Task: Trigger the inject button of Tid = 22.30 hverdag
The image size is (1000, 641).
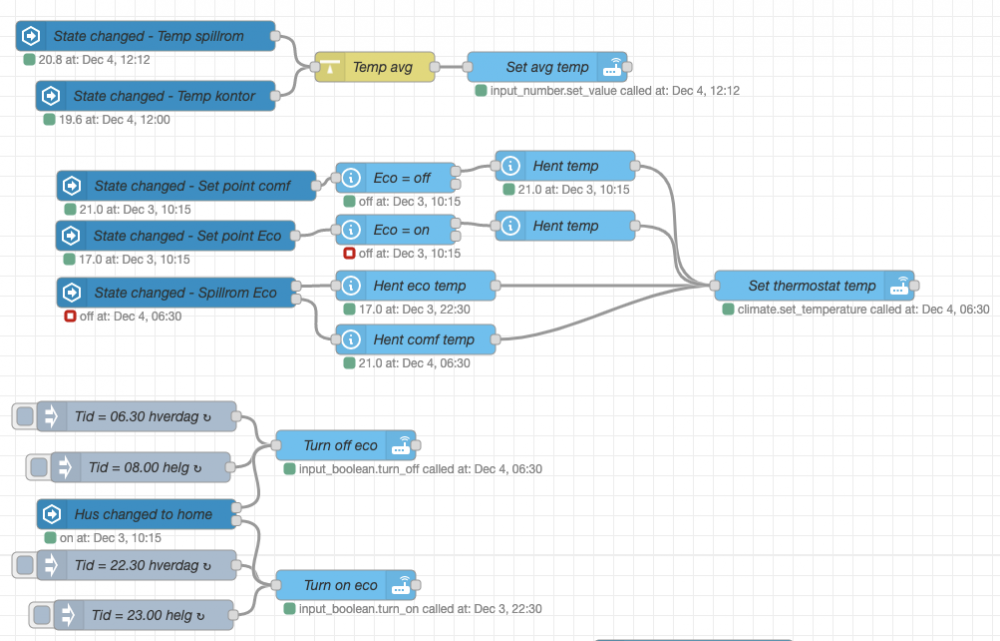Action: click(24, 565)
